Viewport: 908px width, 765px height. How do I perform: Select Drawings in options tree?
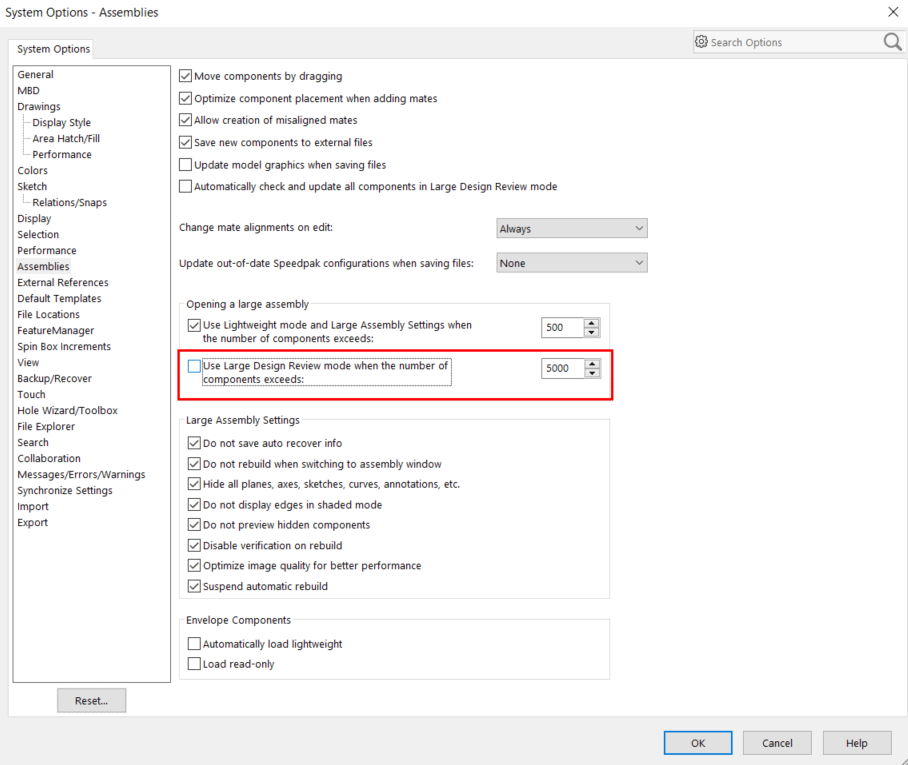tap(39, 107)
